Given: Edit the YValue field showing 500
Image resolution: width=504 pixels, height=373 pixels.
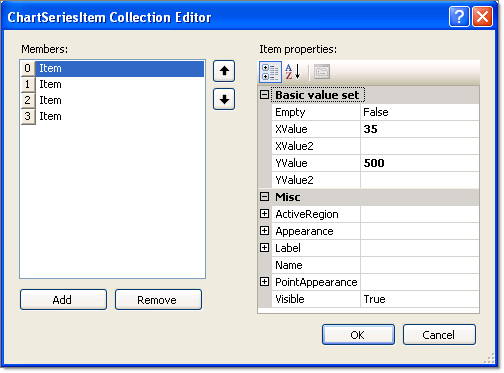Looking at the screenshot, I should point(420,163).
